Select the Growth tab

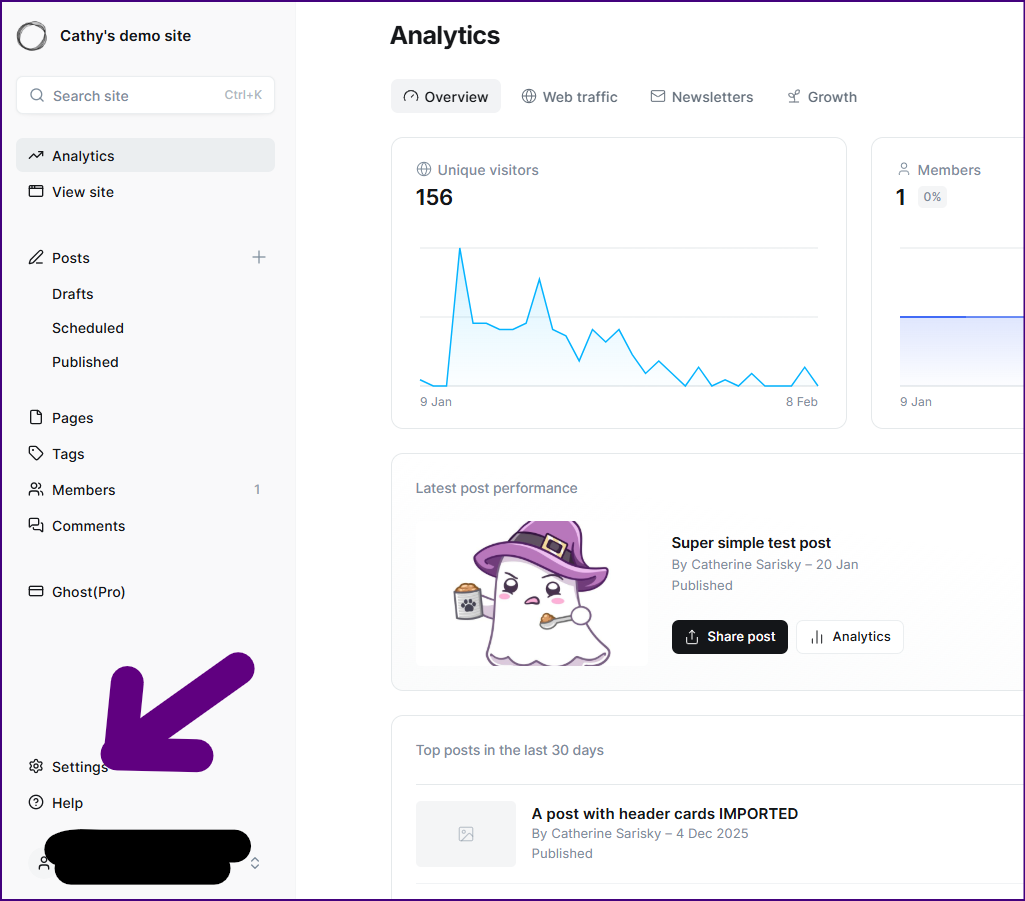[x=821, y=97]
